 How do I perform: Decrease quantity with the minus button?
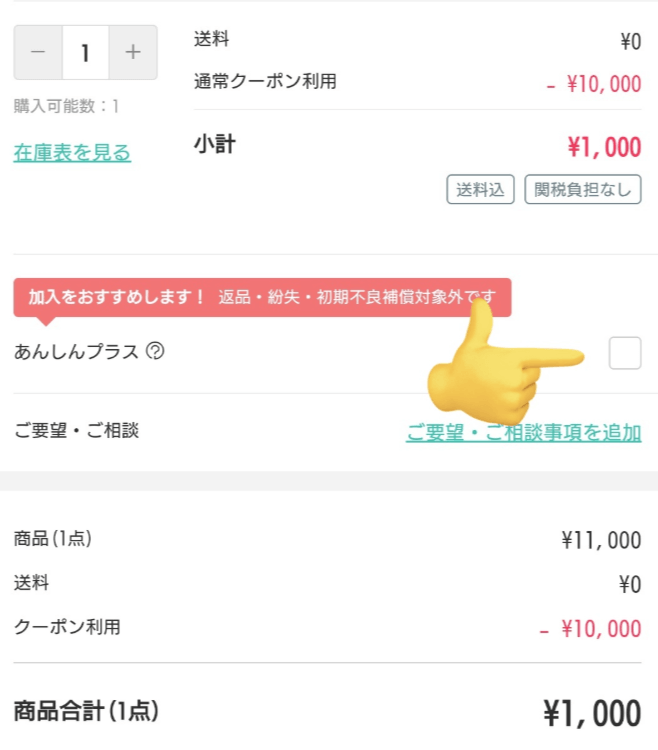pos(38,52)
